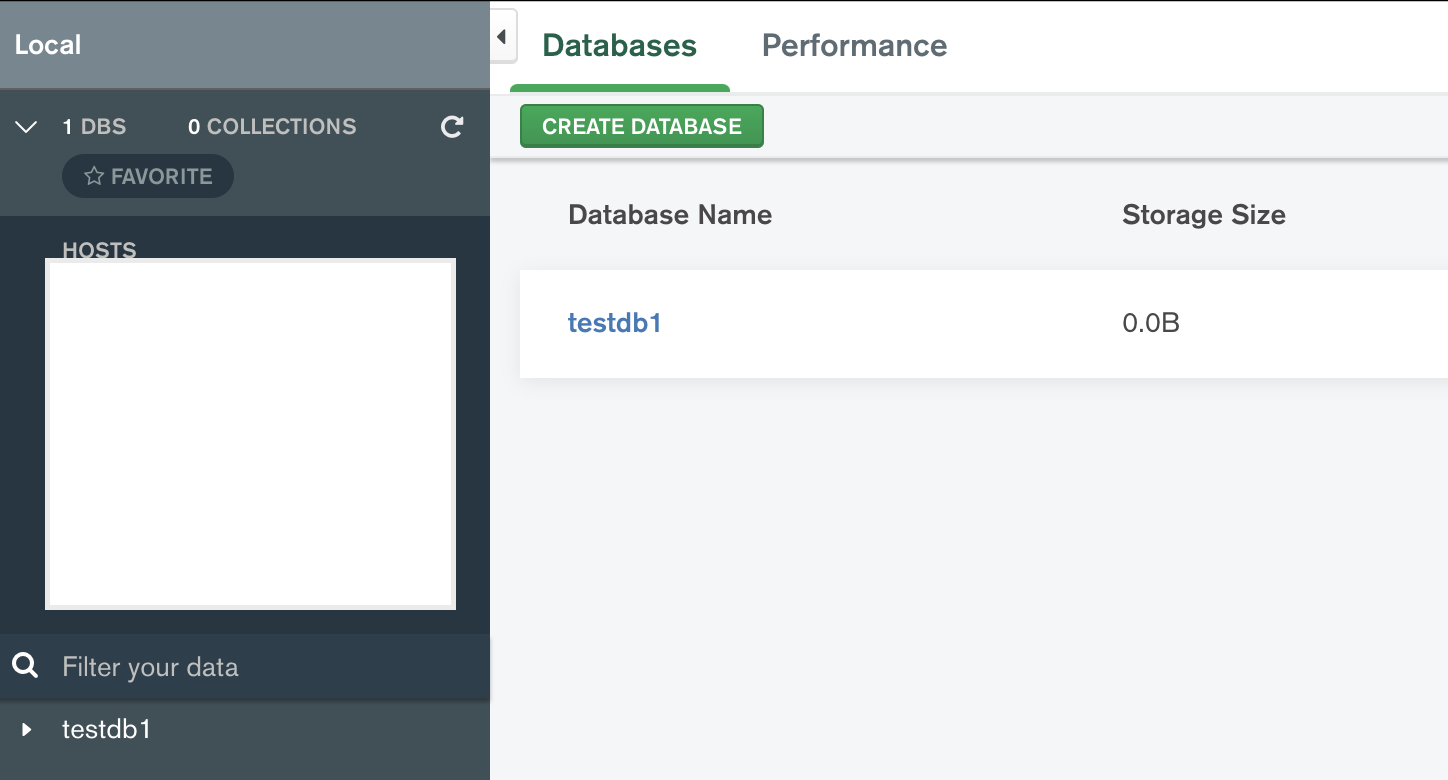
Task: Click the Filter your data field
Action: coord(150,667)
